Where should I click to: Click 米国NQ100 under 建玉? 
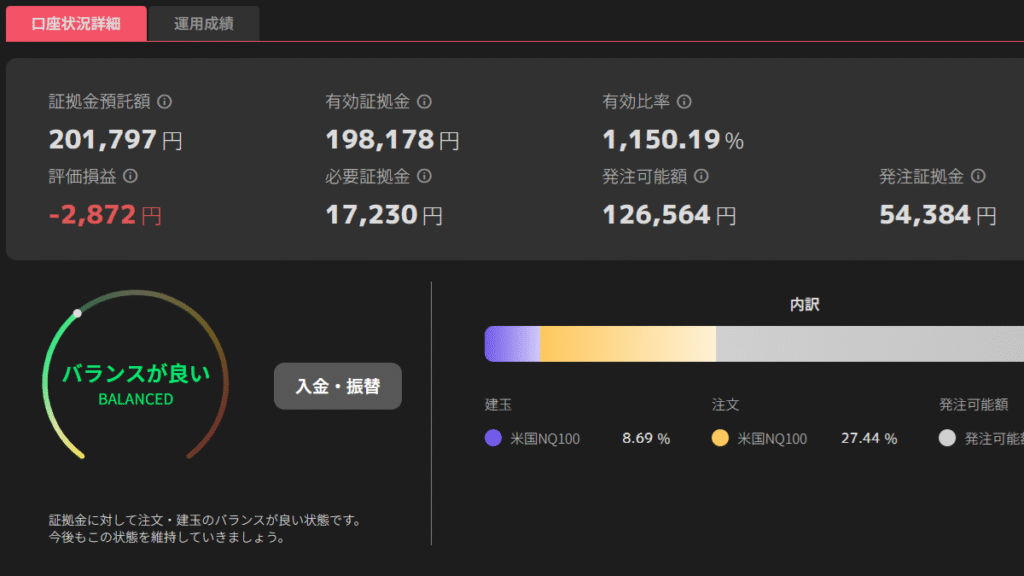click(x=545, y=439)
